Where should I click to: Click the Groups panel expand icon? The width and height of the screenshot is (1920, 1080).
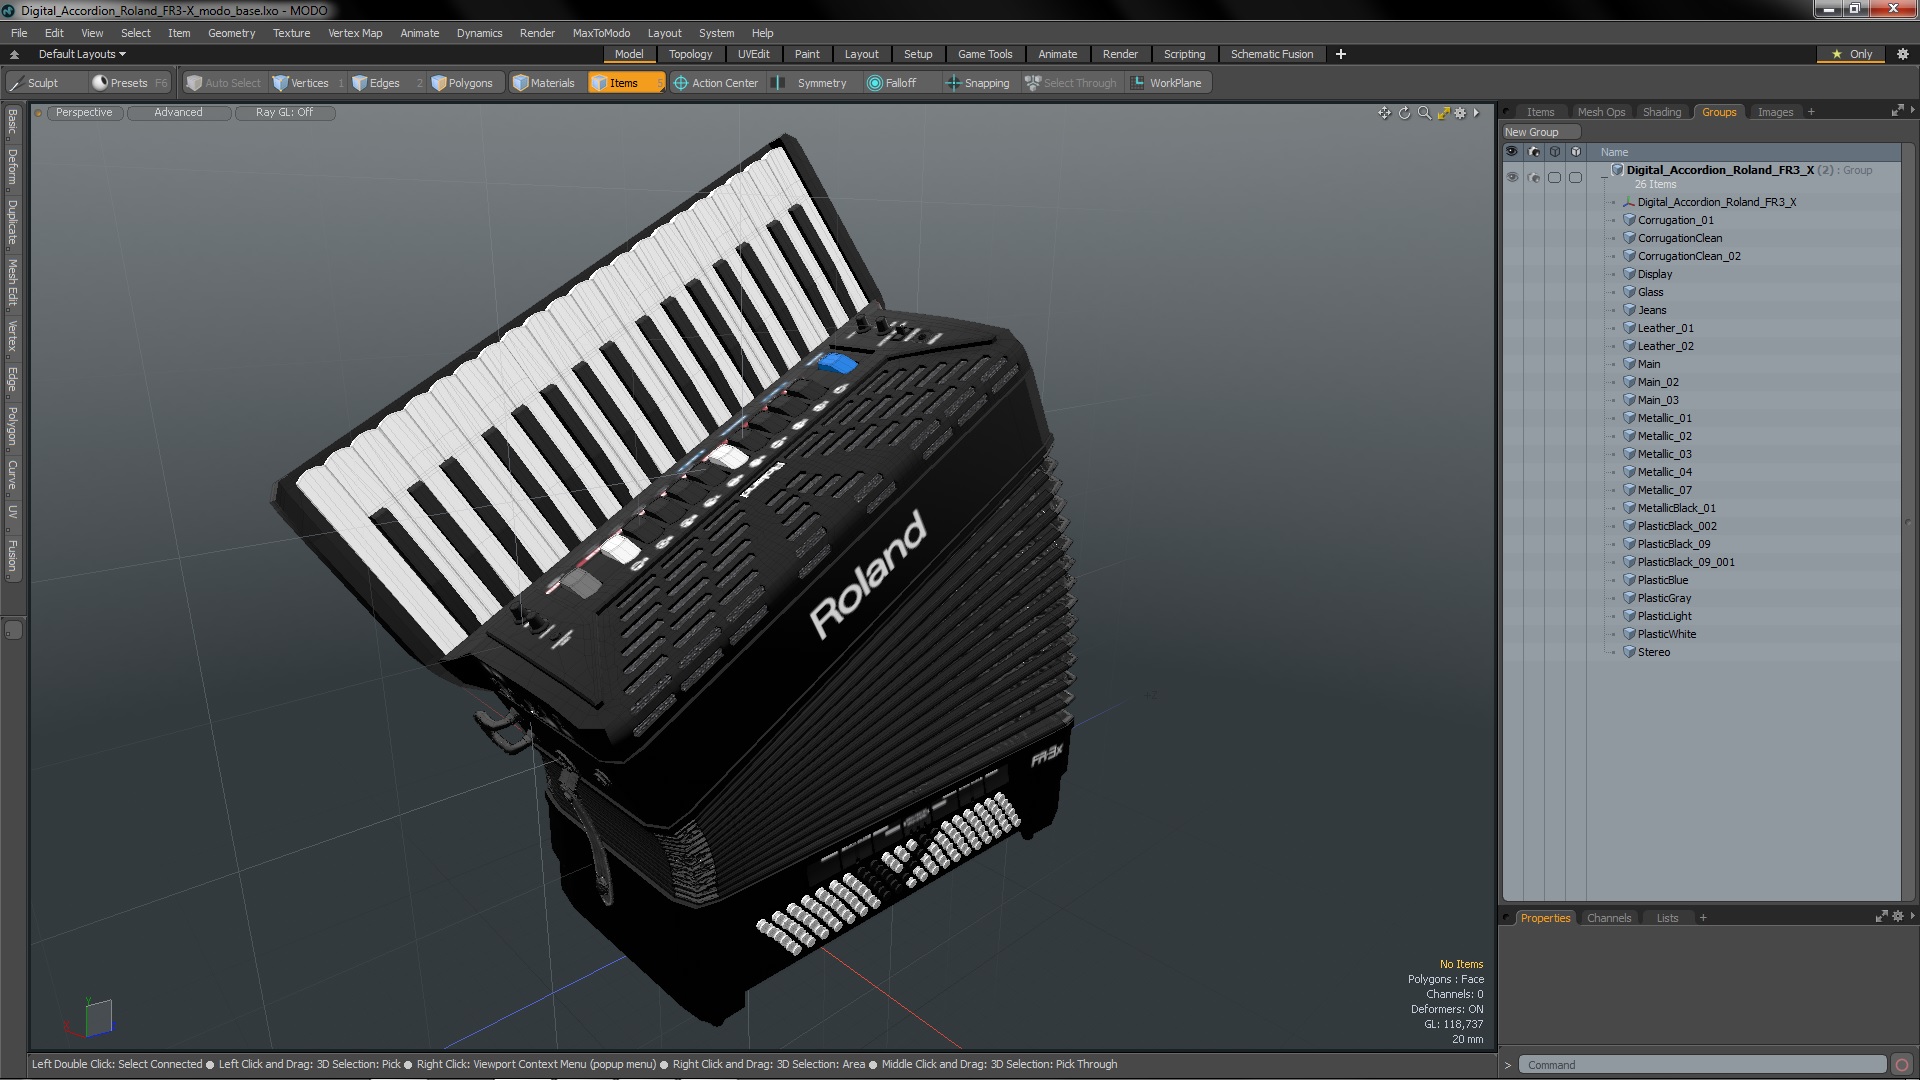point(1897,111)
